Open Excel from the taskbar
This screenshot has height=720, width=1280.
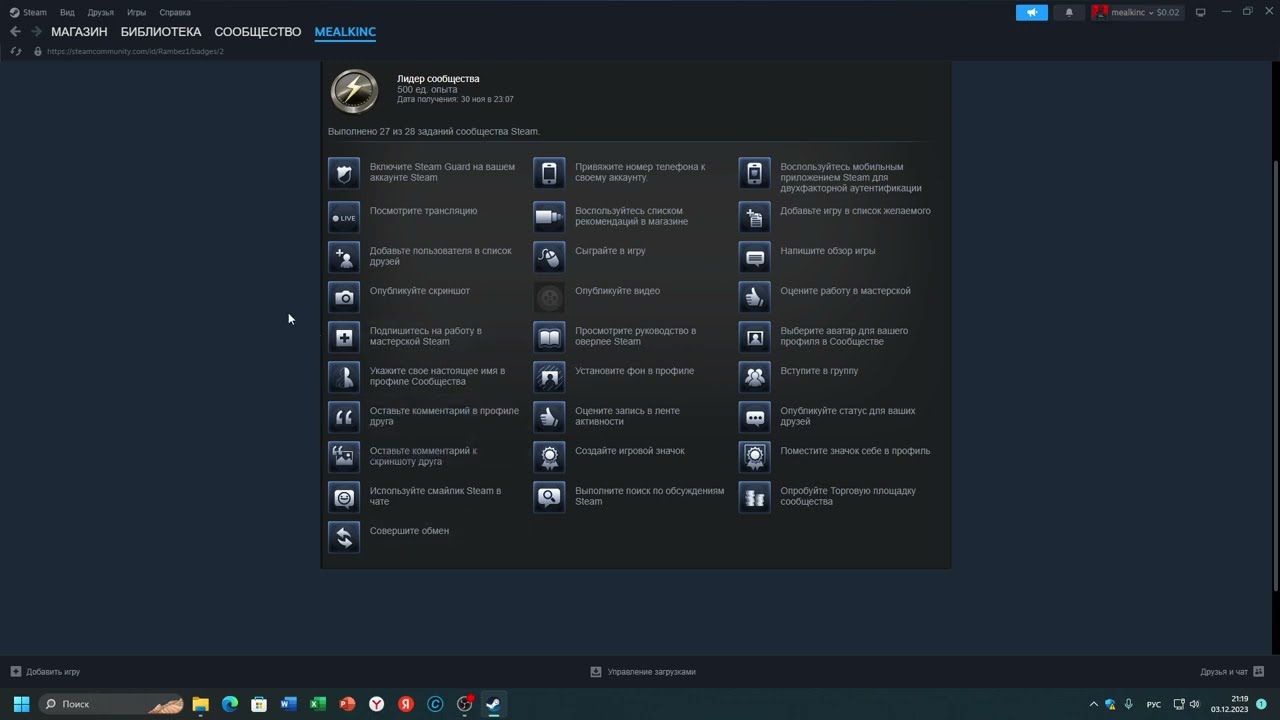tap(317, 704)
